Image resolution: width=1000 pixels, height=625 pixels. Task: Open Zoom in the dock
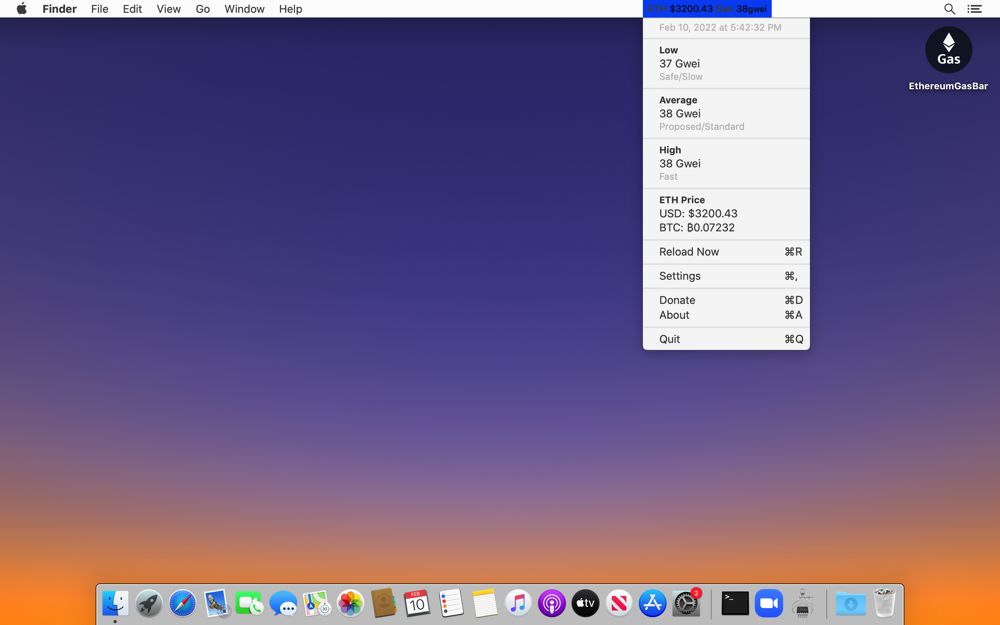pyautogui.click(x=769, y=603)
